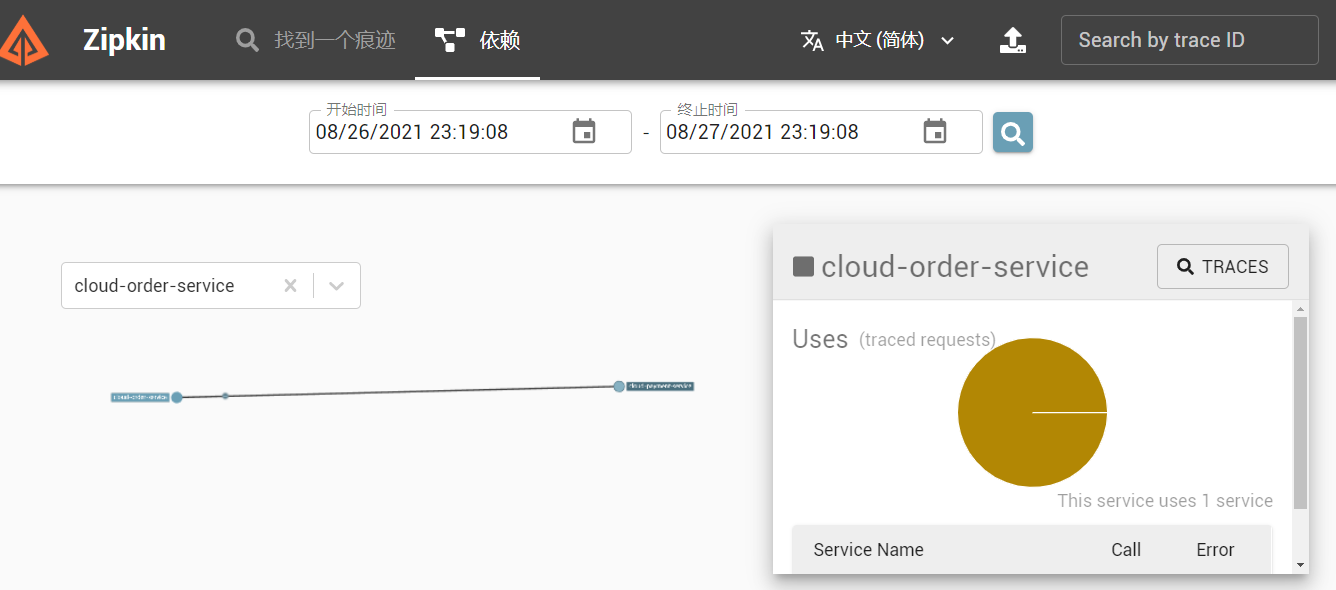The width and height of the screenshot is (1336, 590).
Task: Select the cloud-payment-service graph node
Action: (619, 386)
